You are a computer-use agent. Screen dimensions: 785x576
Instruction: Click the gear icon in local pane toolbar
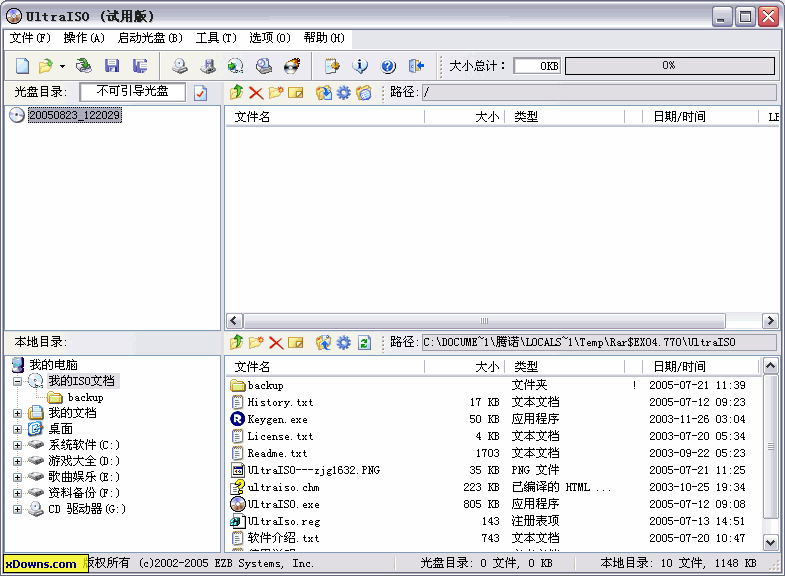tap(344, 343)
